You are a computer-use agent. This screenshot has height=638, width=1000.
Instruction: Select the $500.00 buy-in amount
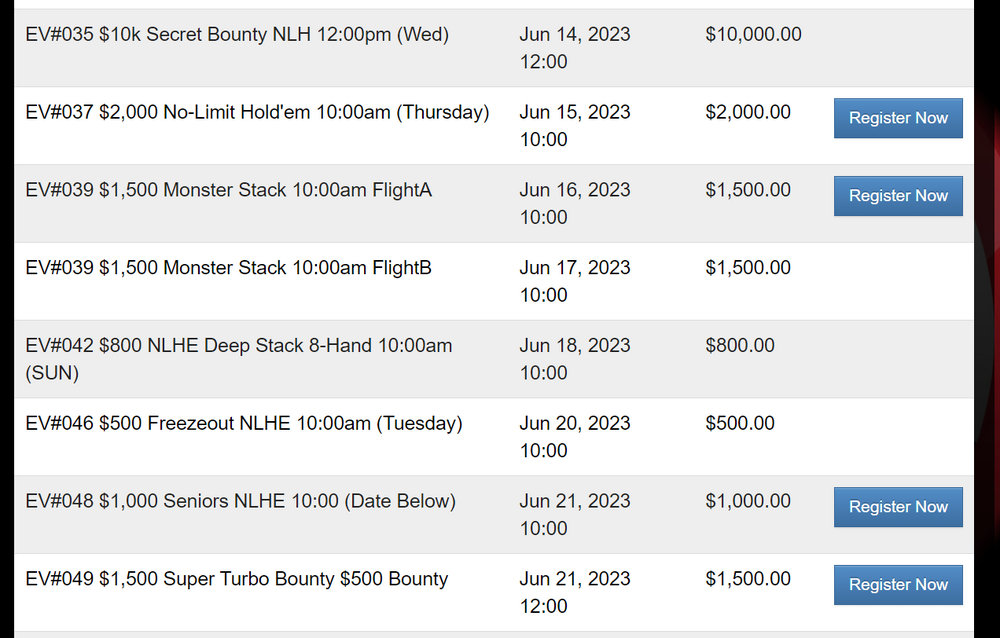coord(740,424)
